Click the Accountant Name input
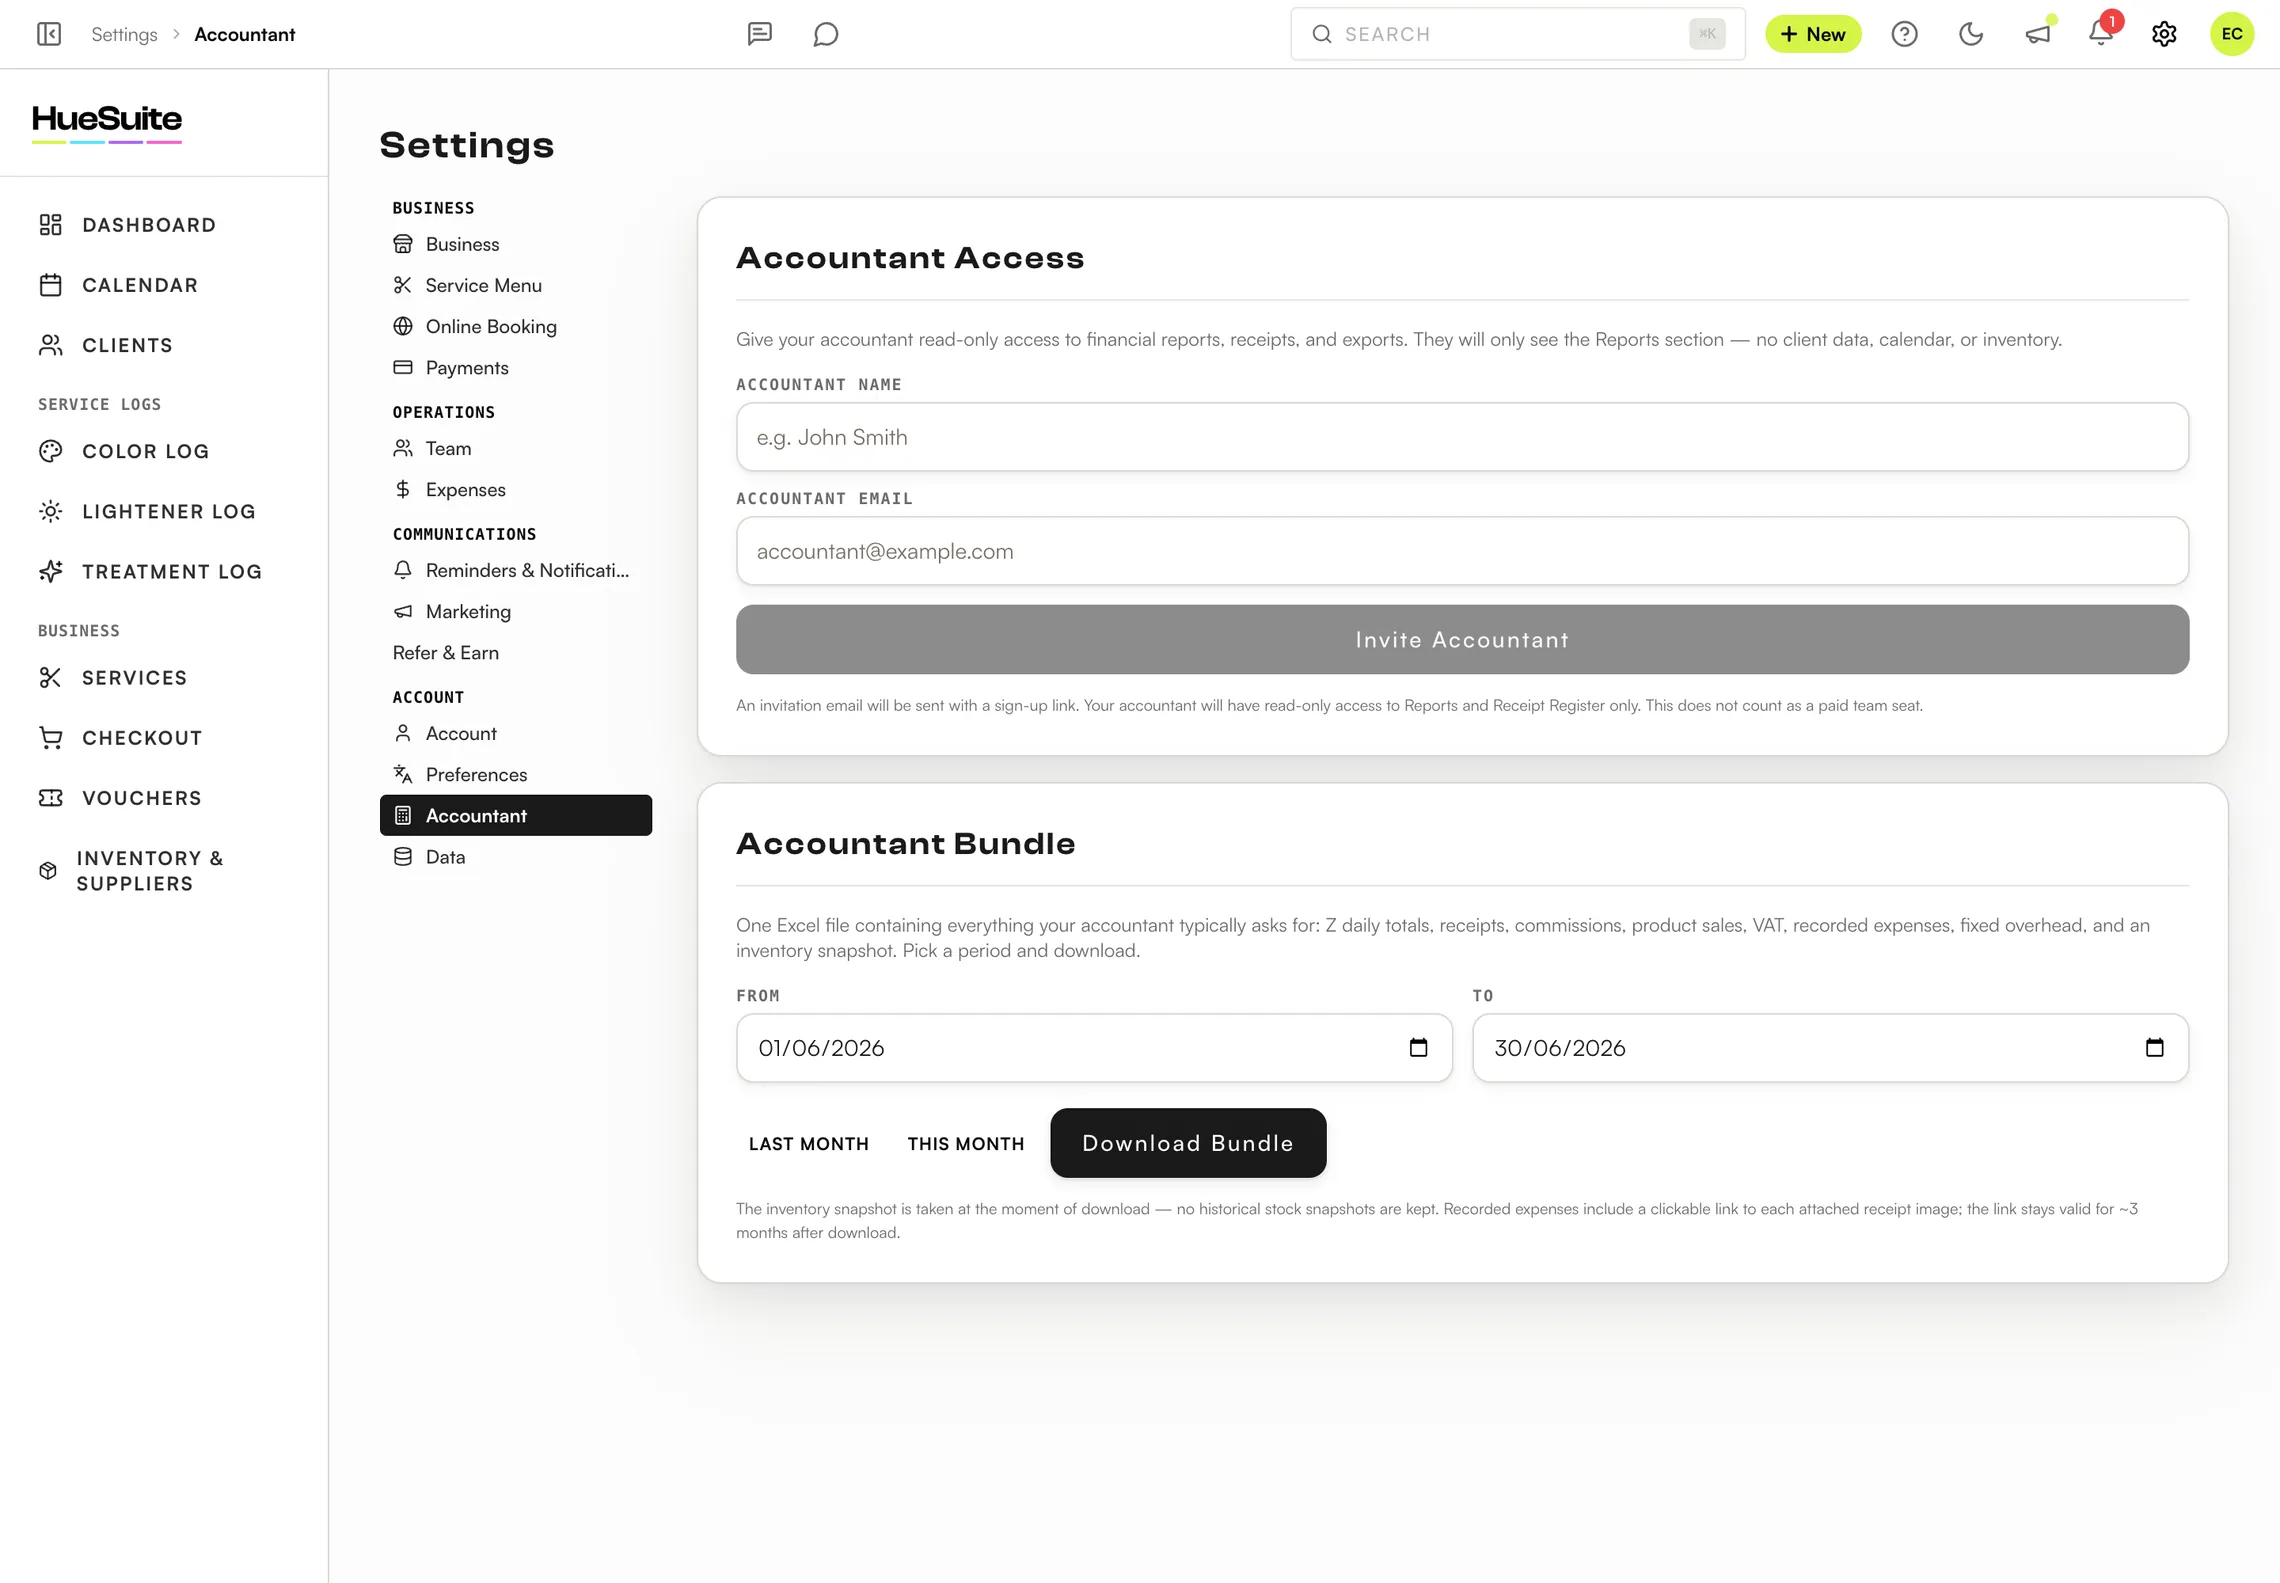The image size is (2280, 1583). [x=1462, y=437]
